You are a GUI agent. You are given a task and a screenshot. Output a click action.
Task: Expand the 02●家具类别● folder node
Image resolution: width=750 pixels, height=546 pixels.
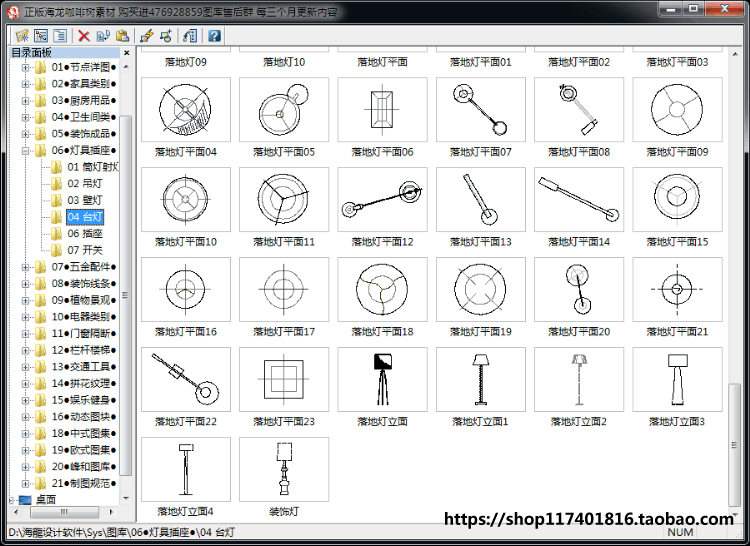click(x=25, y=84)
